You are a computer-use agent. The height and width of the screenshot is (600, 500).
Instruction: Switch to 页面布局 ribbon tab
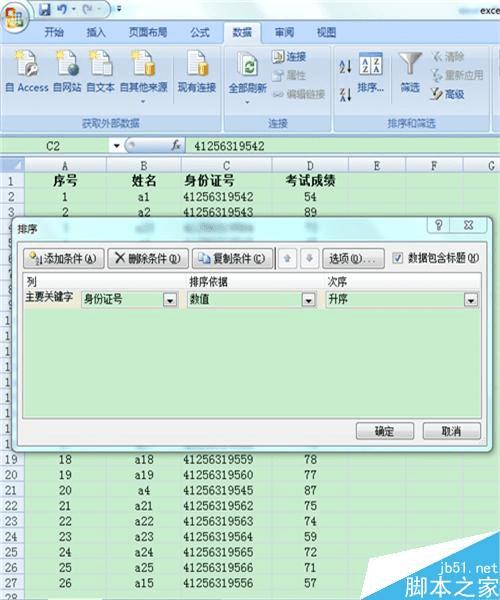click(148, 33)
